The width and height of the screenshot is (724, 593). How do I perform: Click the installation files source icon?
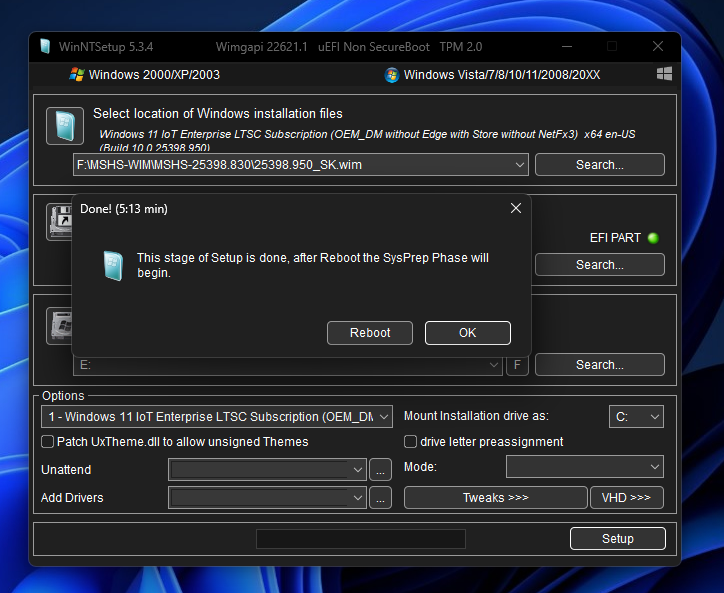click(65, 126)
